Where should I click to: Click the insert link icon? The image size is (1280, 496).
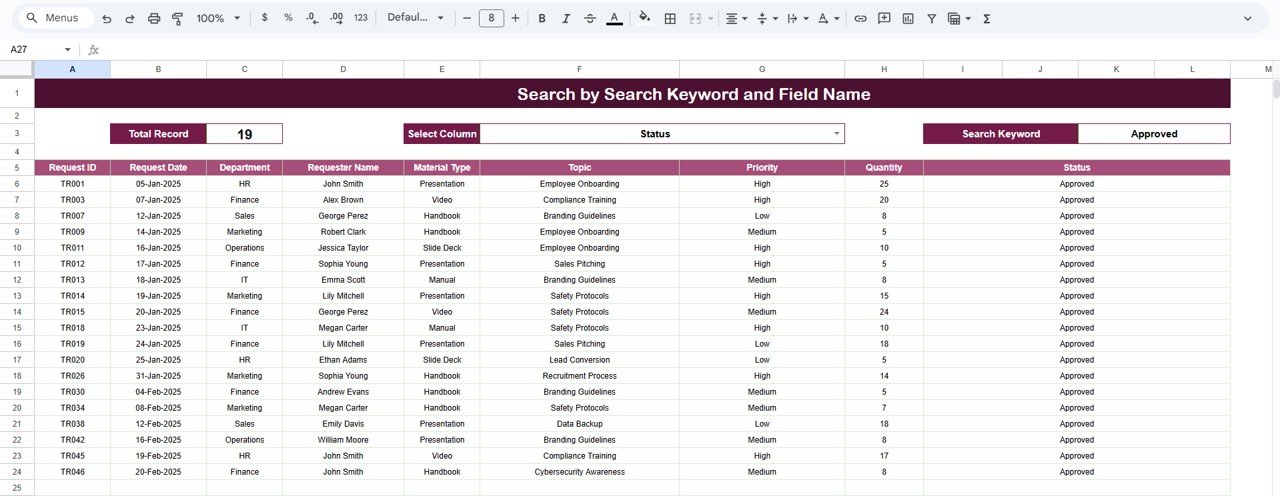860,18
